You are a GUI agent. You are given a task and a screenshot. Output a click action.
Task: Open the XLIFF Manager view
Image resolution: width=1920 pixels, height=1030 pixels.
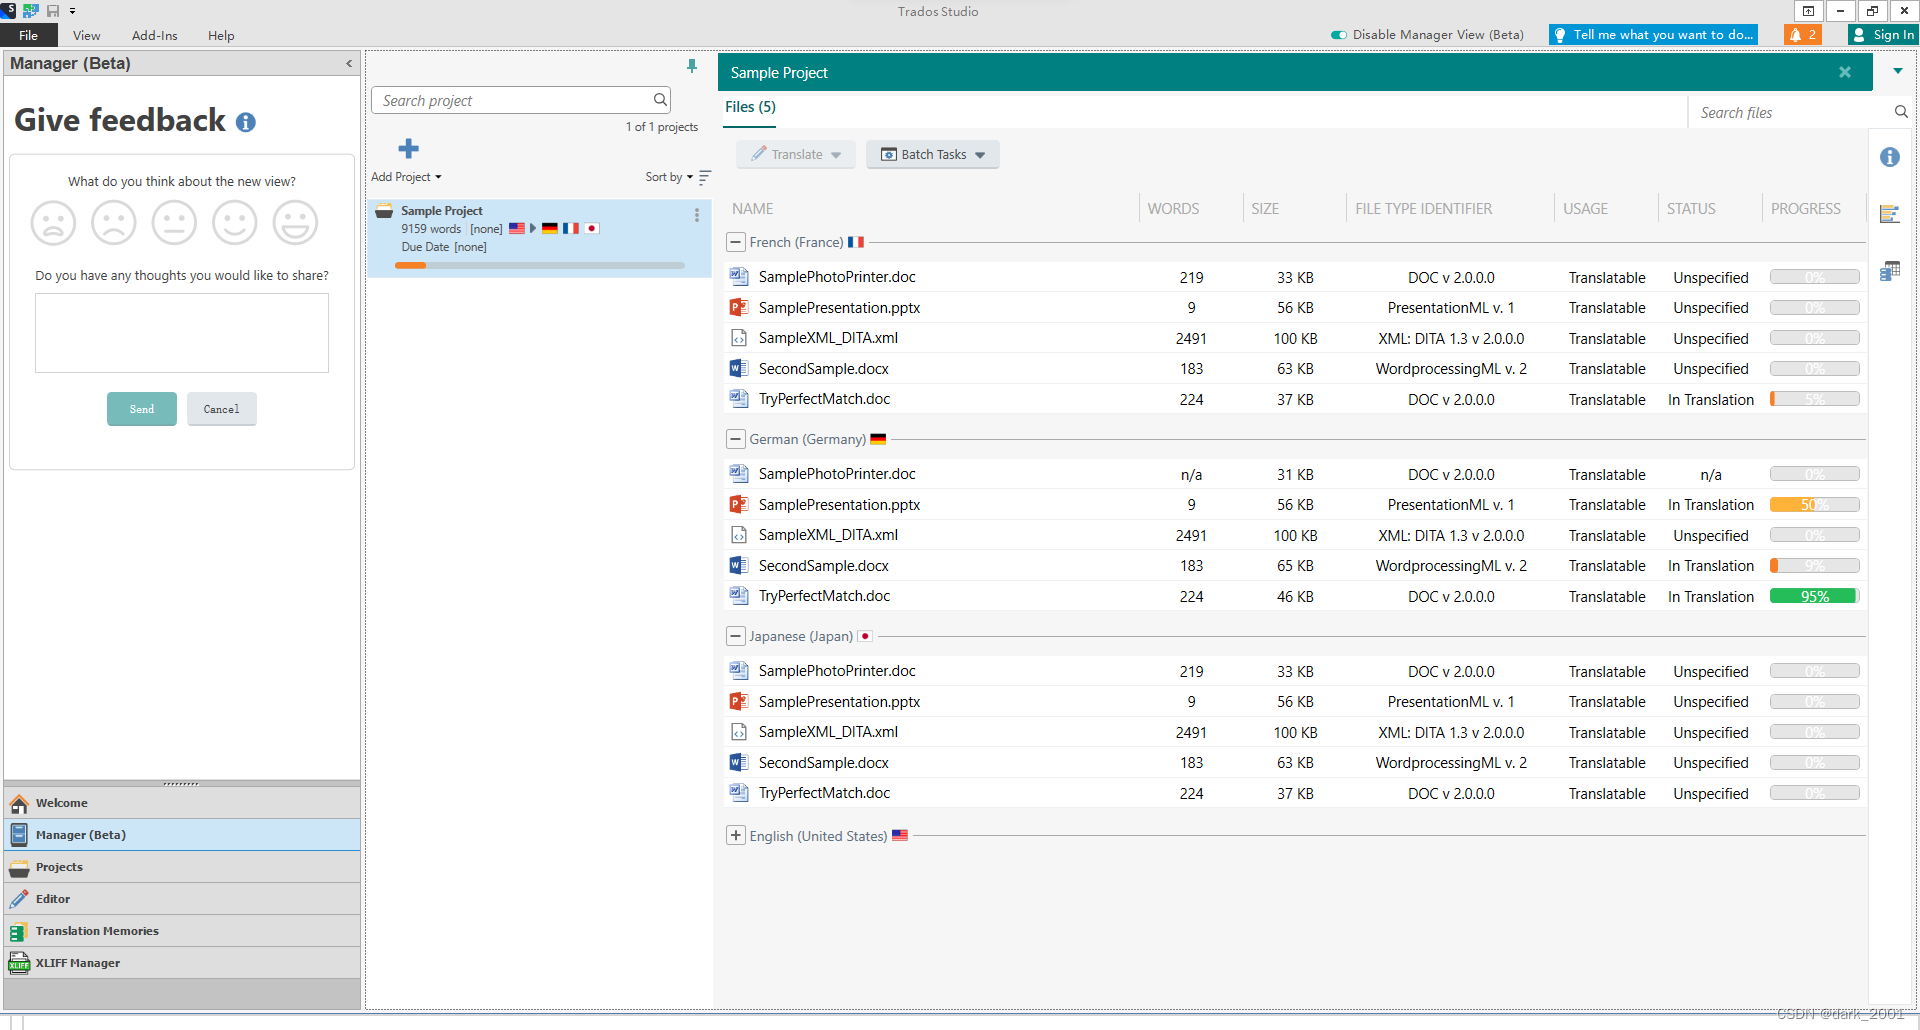182,963
